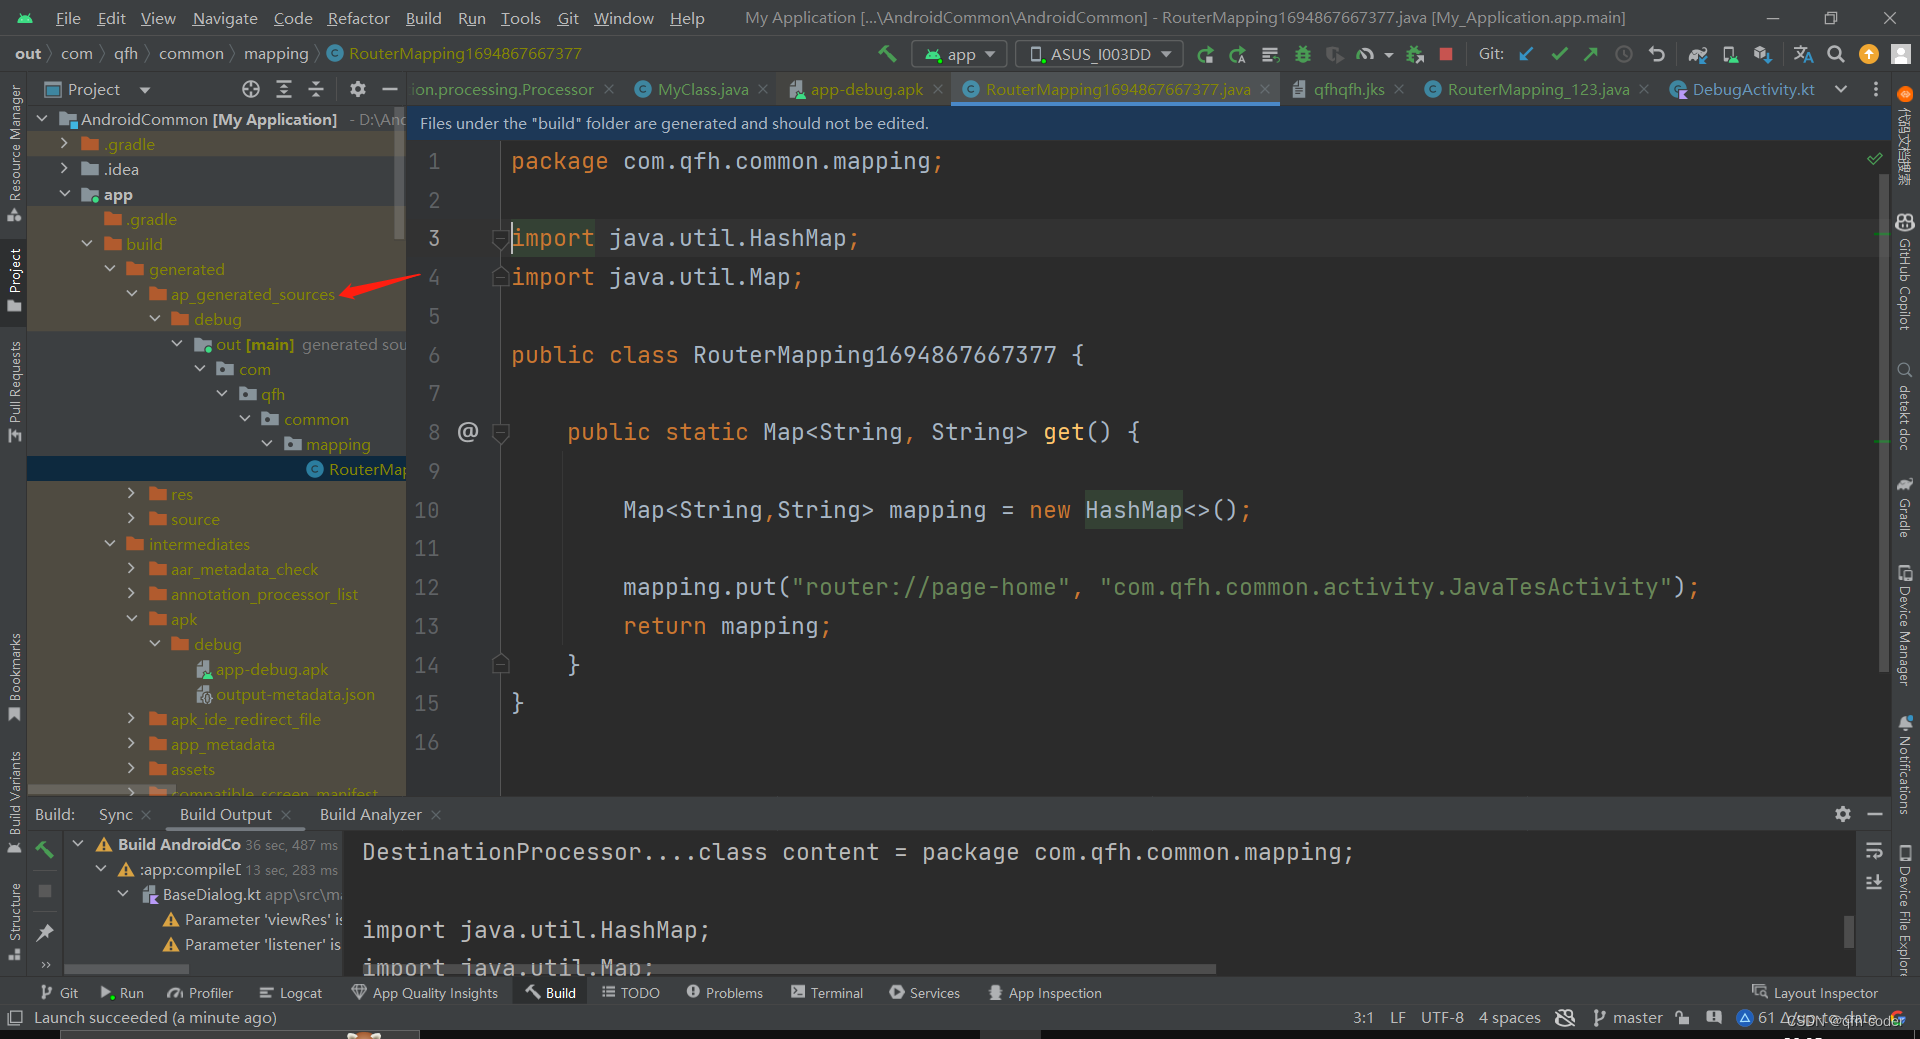Open Project panel settings gear
The width and height of the screenshot is (1920, 1039).
358,89
